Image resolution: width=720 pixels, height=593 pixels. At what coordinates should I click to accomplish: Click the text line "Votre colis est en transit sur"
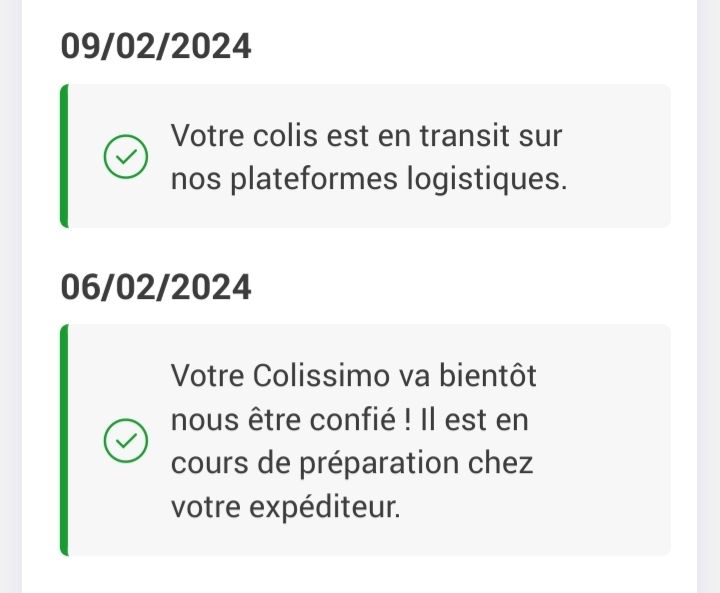click(366, 136)
